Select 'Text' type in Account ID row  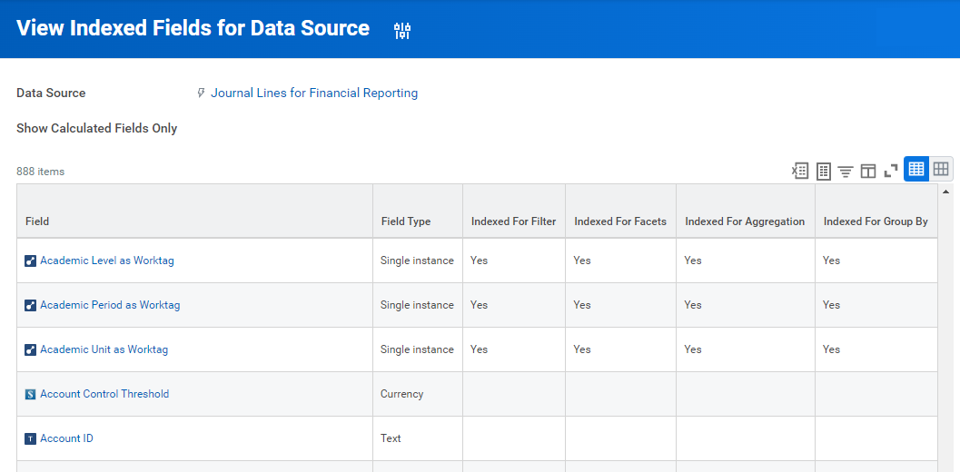(x=391, y=438)
